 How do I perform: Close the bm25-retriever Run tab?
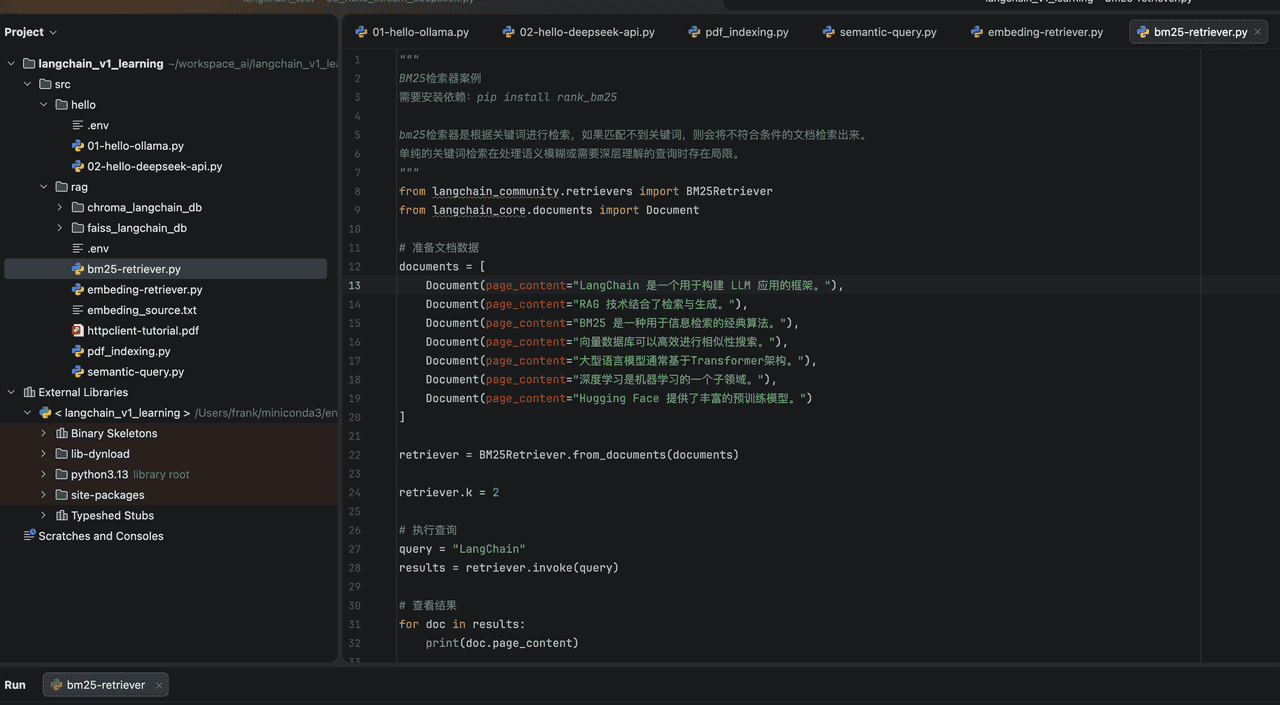tap(159, 685)
